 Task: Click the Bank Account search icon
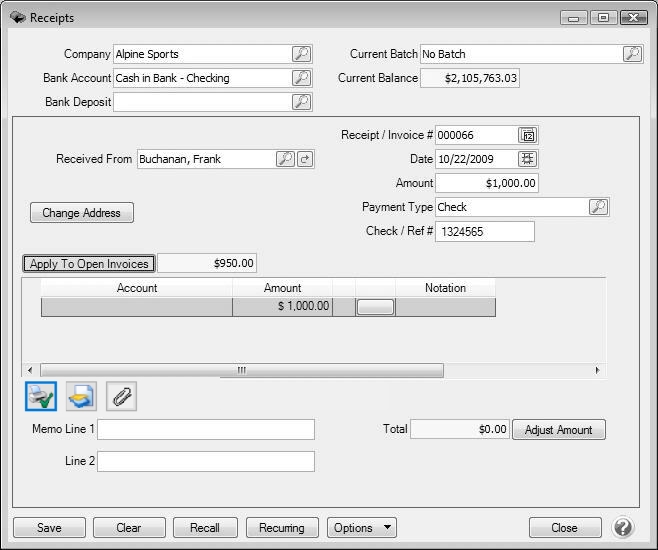tap(301, 78)
